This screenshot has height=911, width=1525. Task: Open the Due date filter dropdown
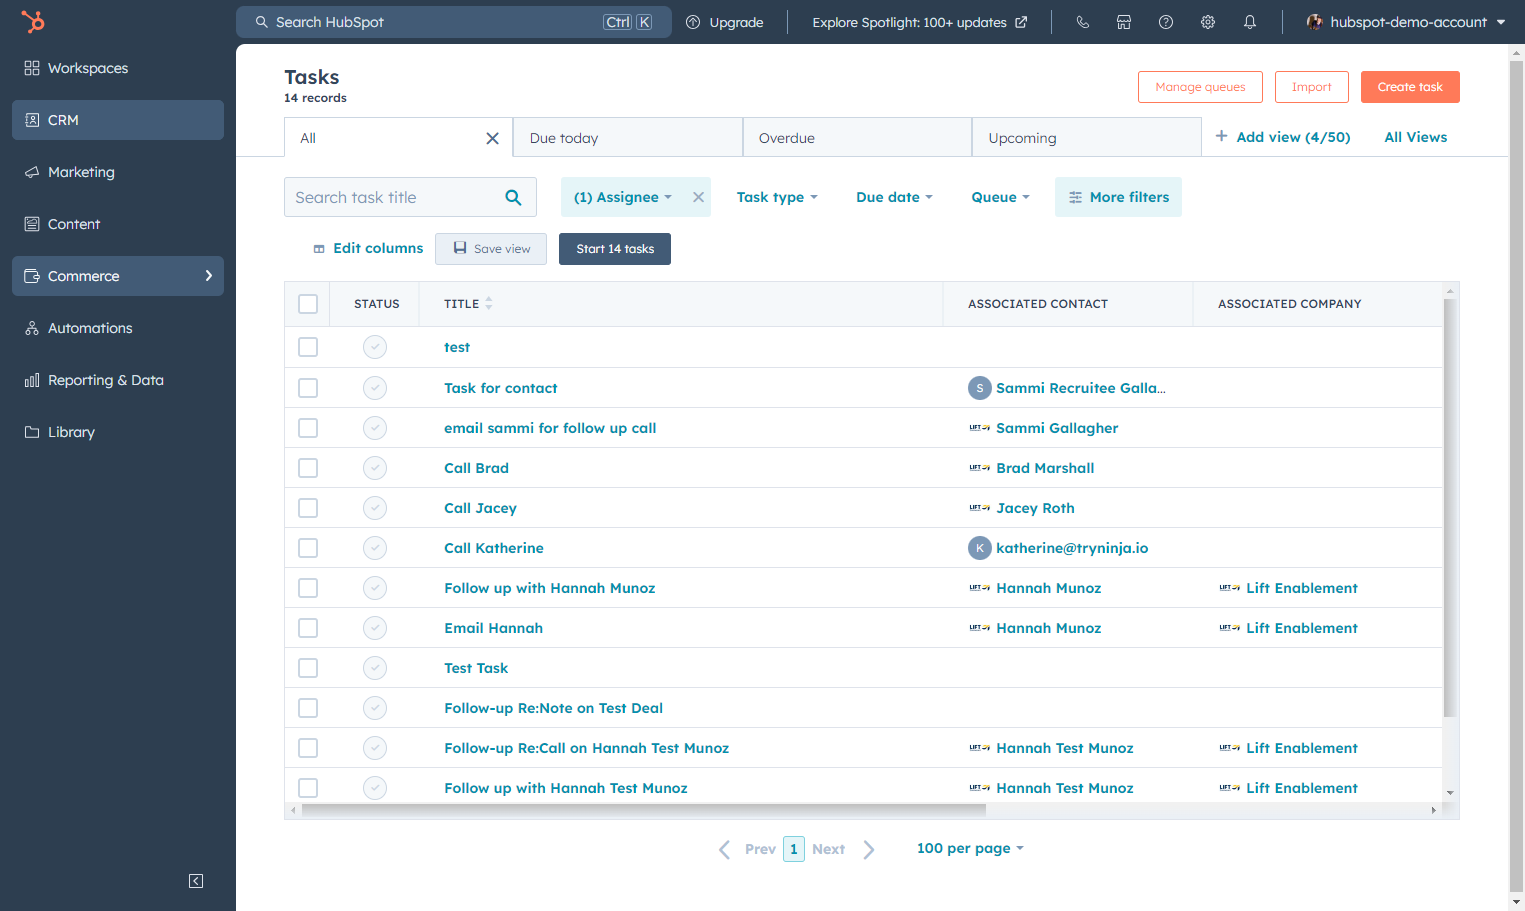click(x=894, y=198)
